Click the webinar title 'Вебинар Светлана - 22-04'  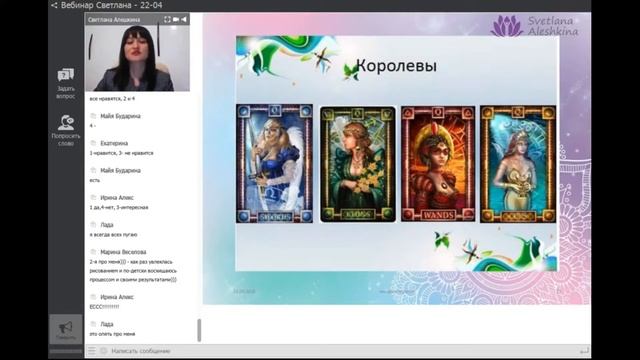111,5
